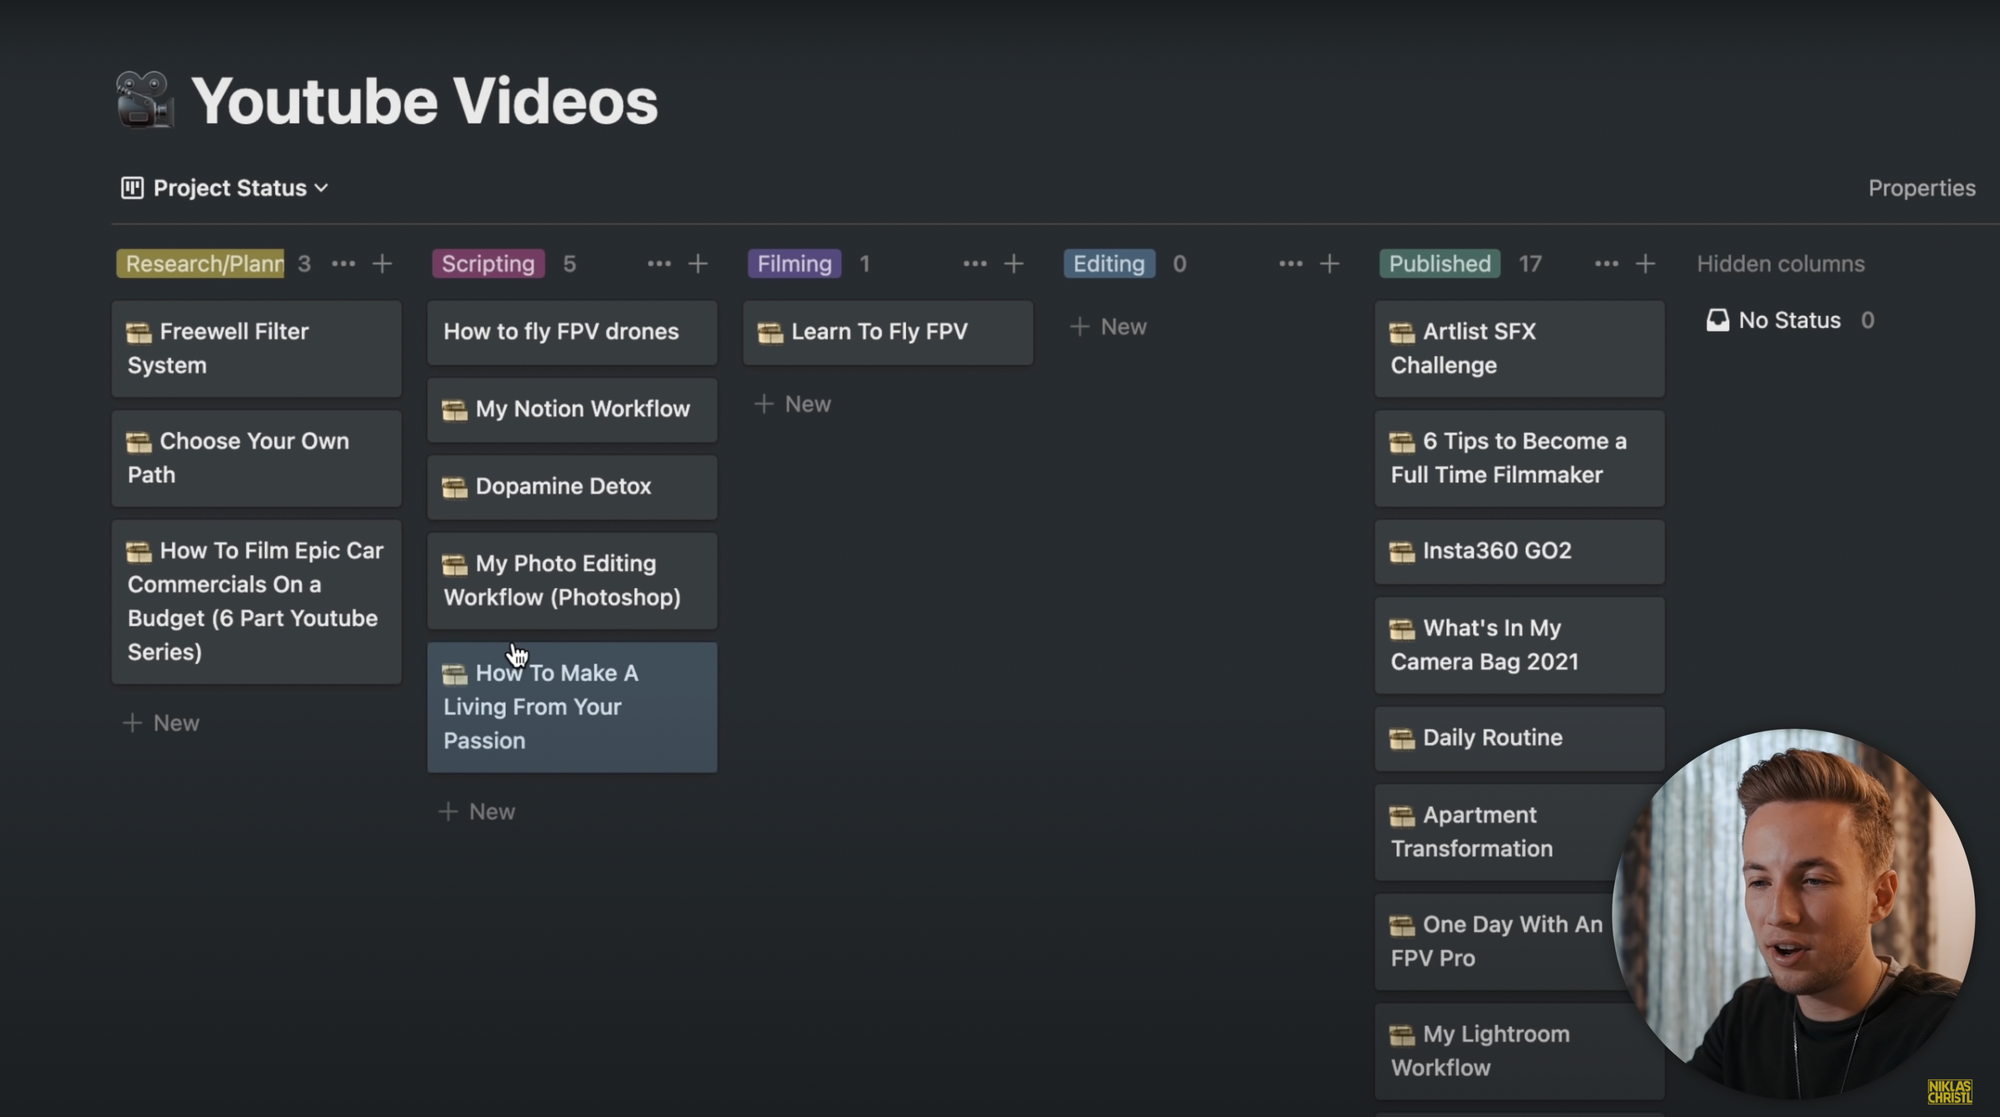Click the Editing status tag
Screen dimensions: 2000x1117
1109,264
